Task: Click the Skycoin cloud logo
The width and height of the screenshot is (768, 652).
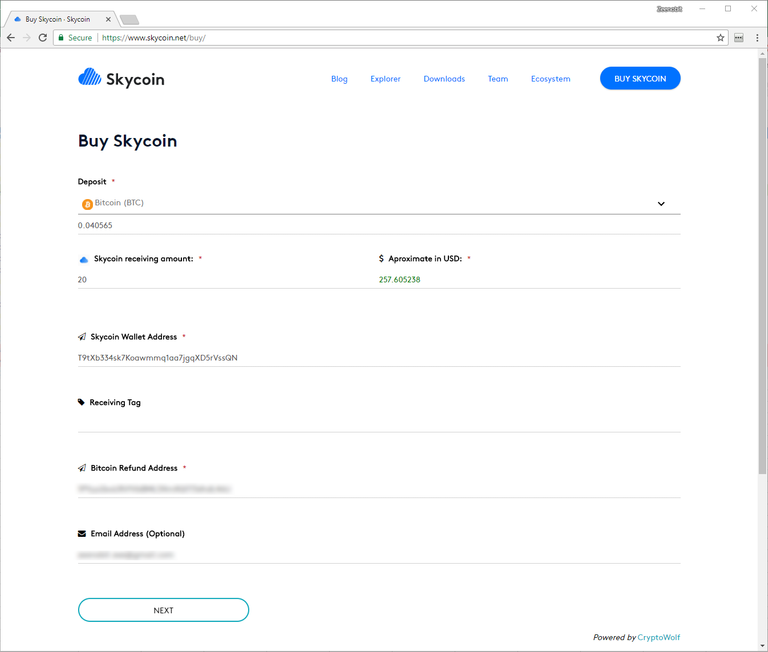Action: (x=90, y=77)
